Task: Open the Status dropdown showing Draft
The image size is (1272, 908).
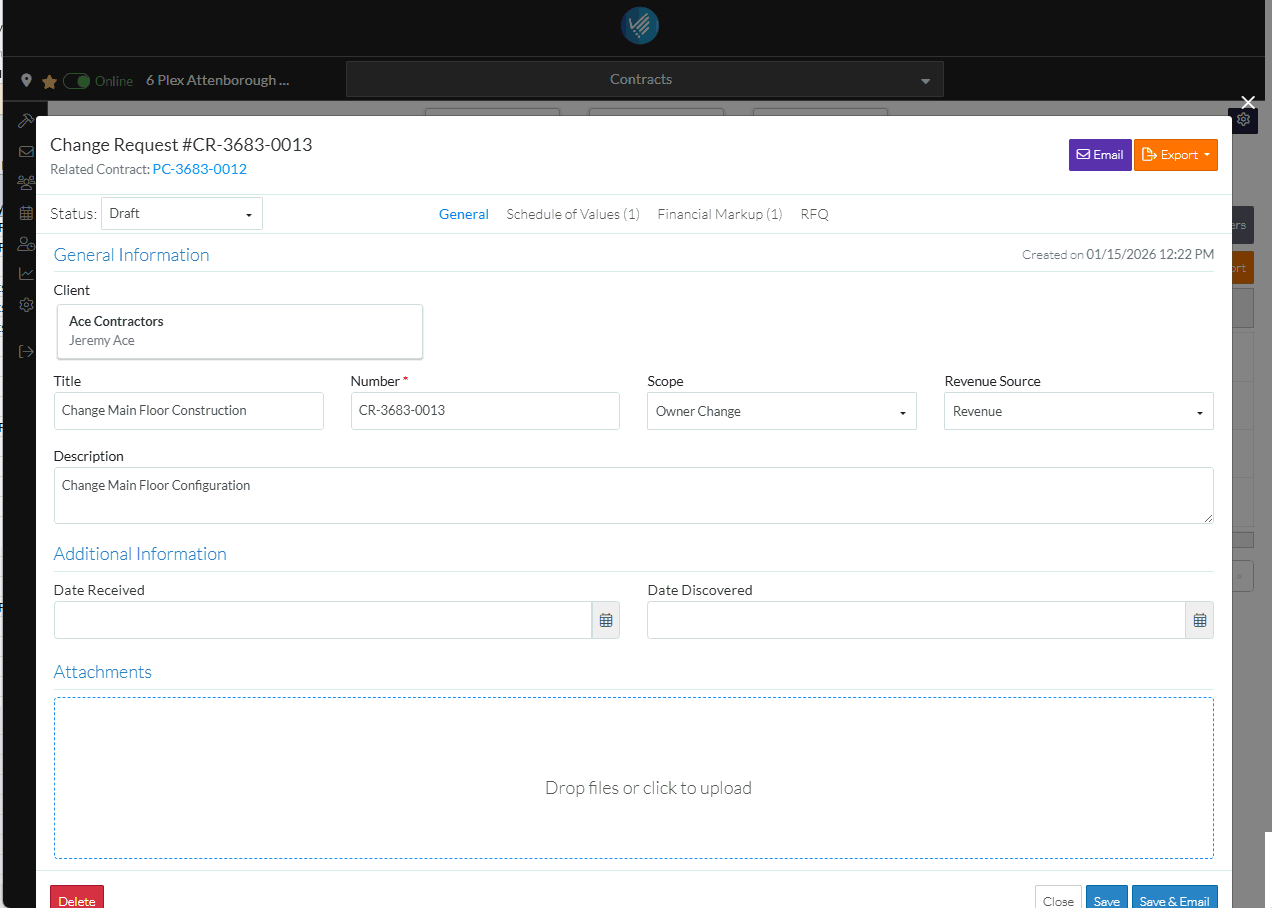Action: coord(182,214)
